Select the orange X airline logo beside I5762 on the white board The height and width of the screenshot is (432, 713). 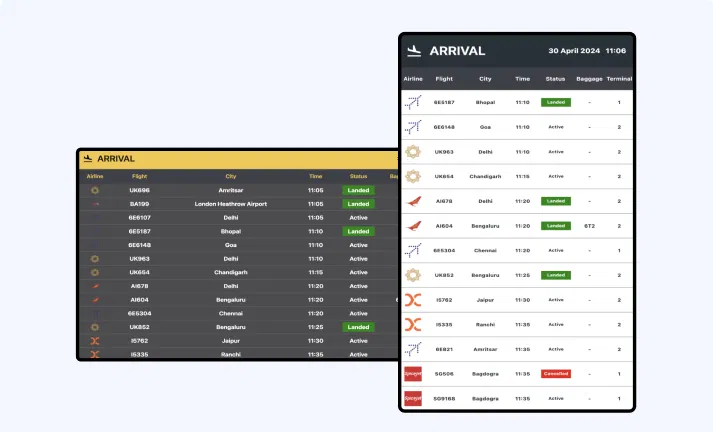(412, 300)
